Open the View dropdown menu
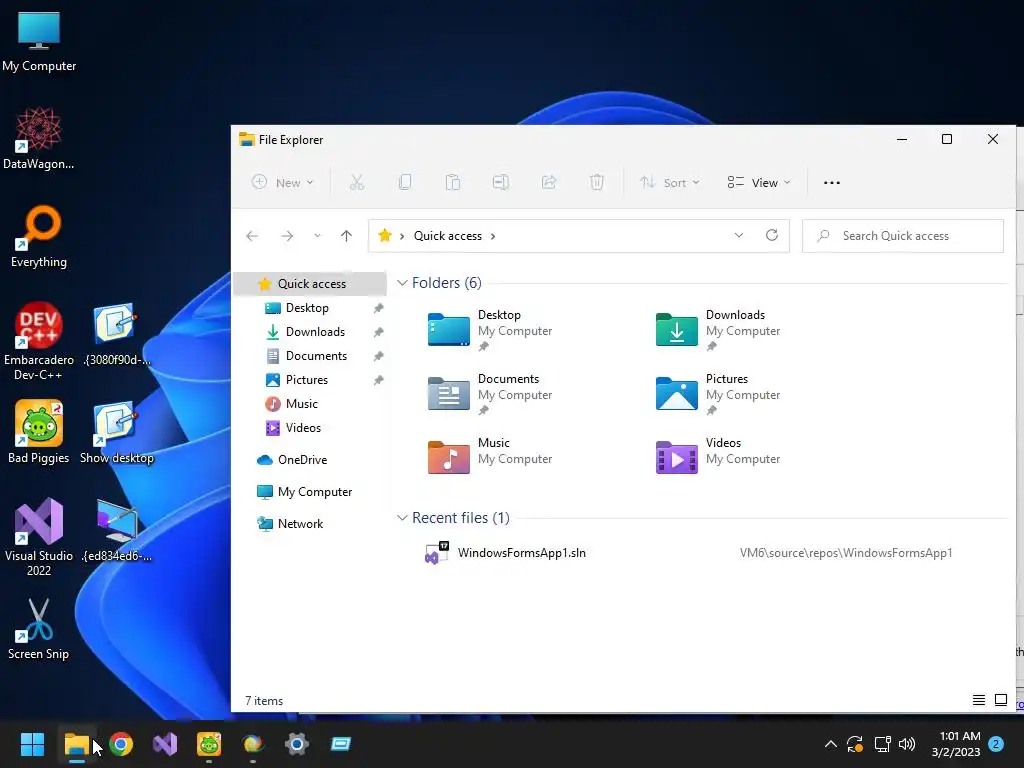This screenshot has width=1024, height=768. (759, 183)
